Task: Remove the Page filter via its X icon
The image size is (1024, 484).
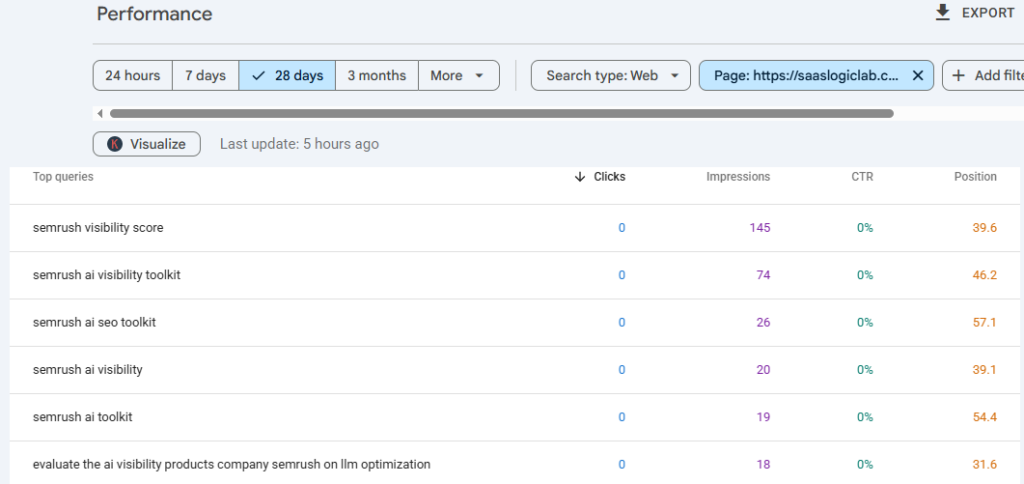Action: tap(918, 76)
